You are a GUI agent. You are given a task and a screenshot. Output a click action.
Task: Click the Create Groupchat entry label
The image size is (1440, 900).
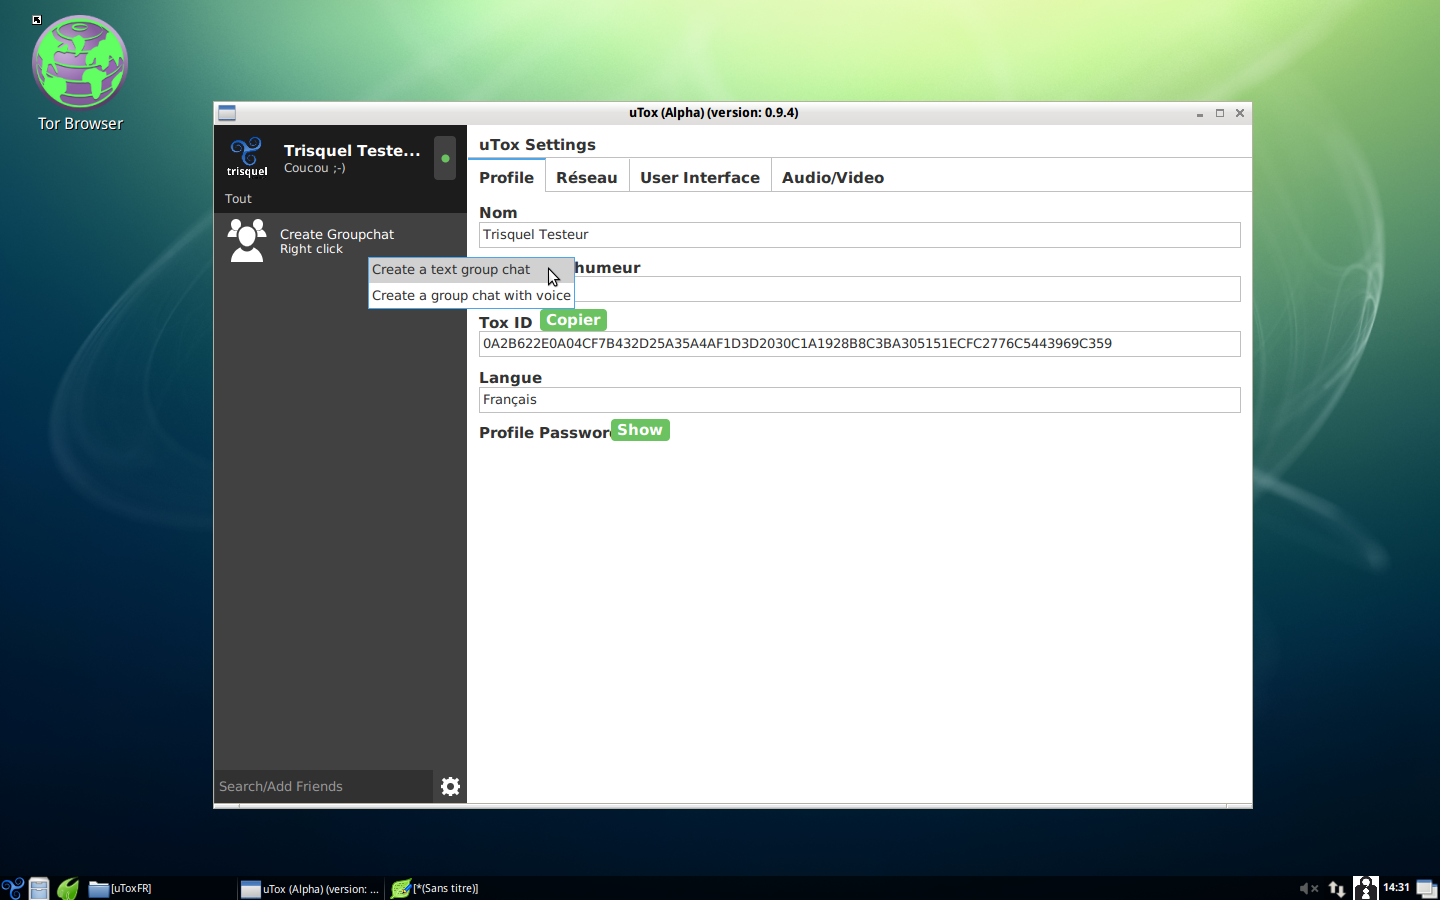[x=337, y=234]
